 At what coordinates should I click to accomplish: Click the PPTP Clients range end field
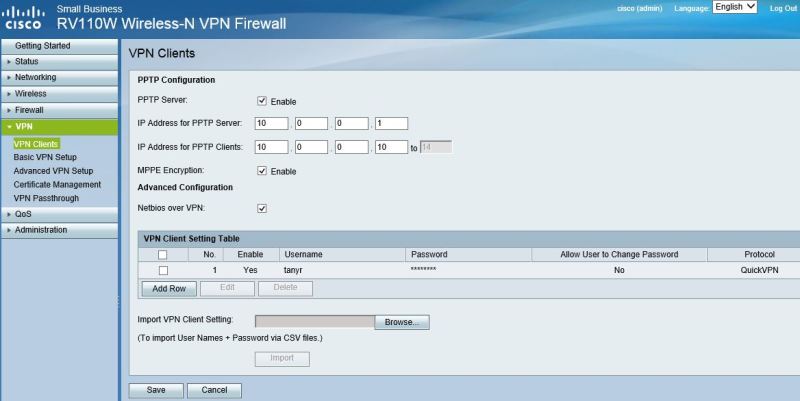[x=436, y=147]
